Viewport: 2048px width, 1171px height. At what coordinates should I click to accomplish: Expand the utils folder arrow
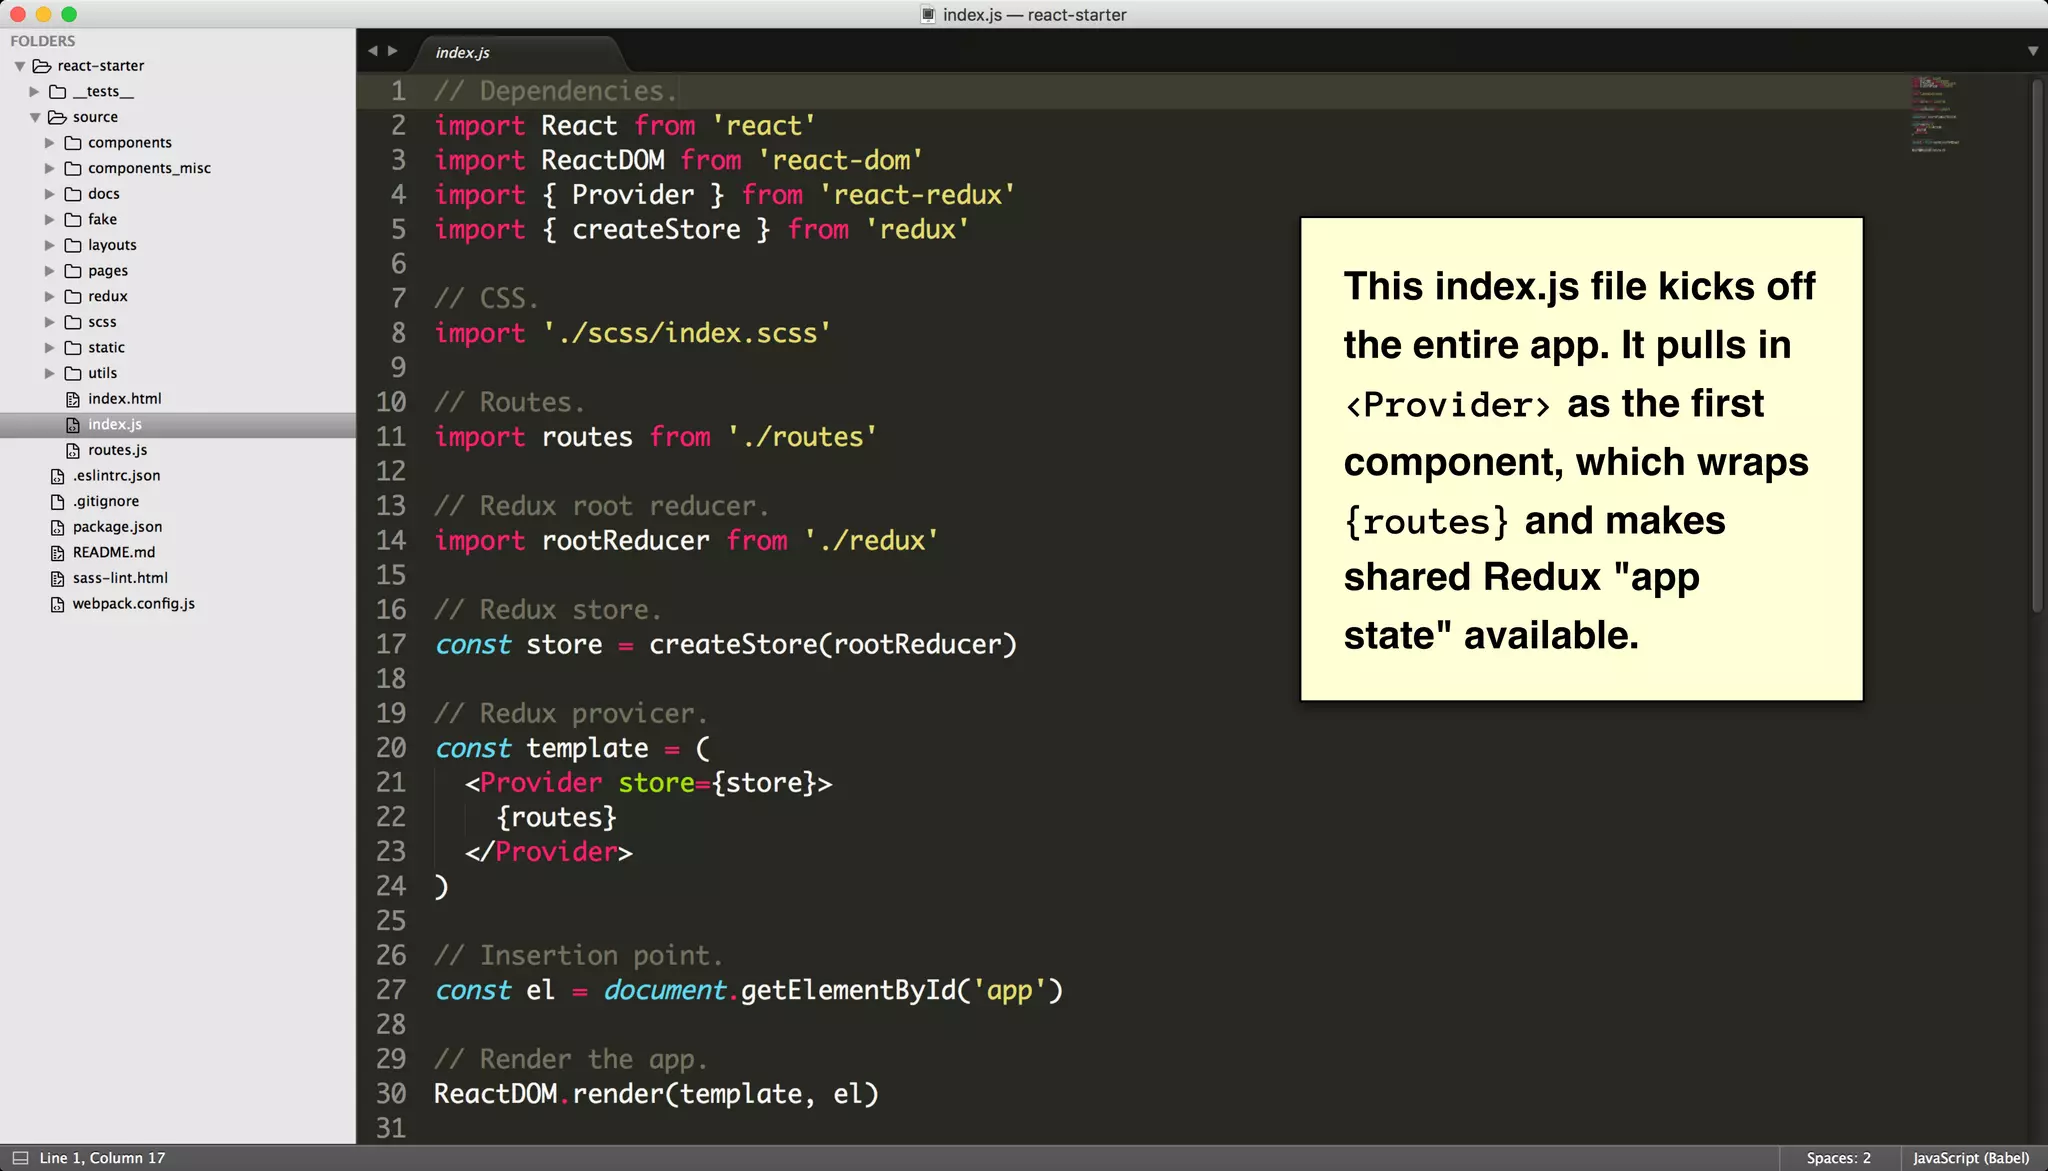click(x=50, y=373)
